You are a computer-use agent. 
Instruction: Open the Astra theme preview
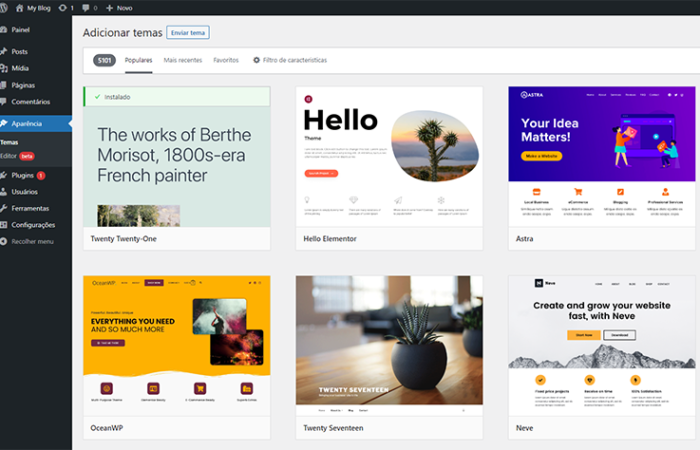click(x=602, y=157)
